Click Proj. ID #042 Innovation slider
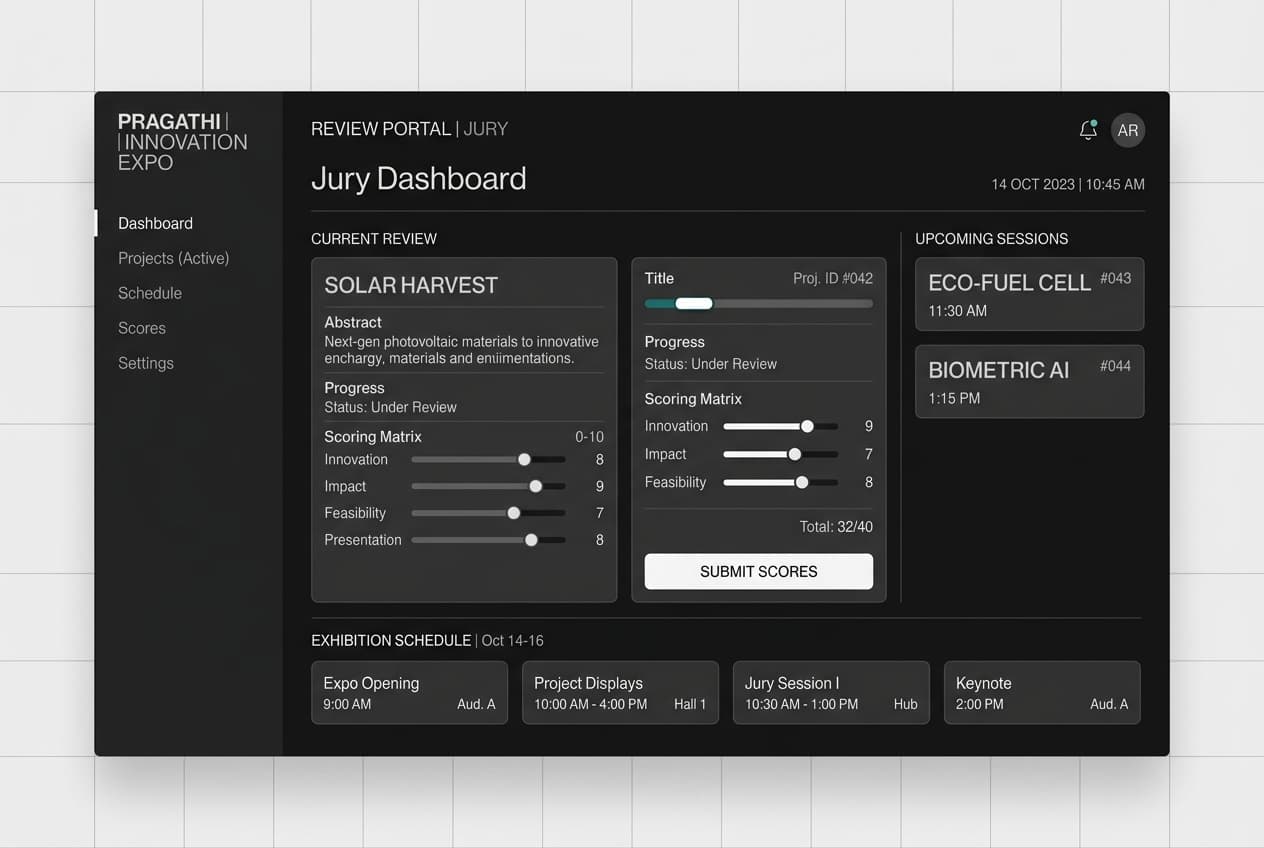The image size is (1264, 848). [x=780, y=426]
